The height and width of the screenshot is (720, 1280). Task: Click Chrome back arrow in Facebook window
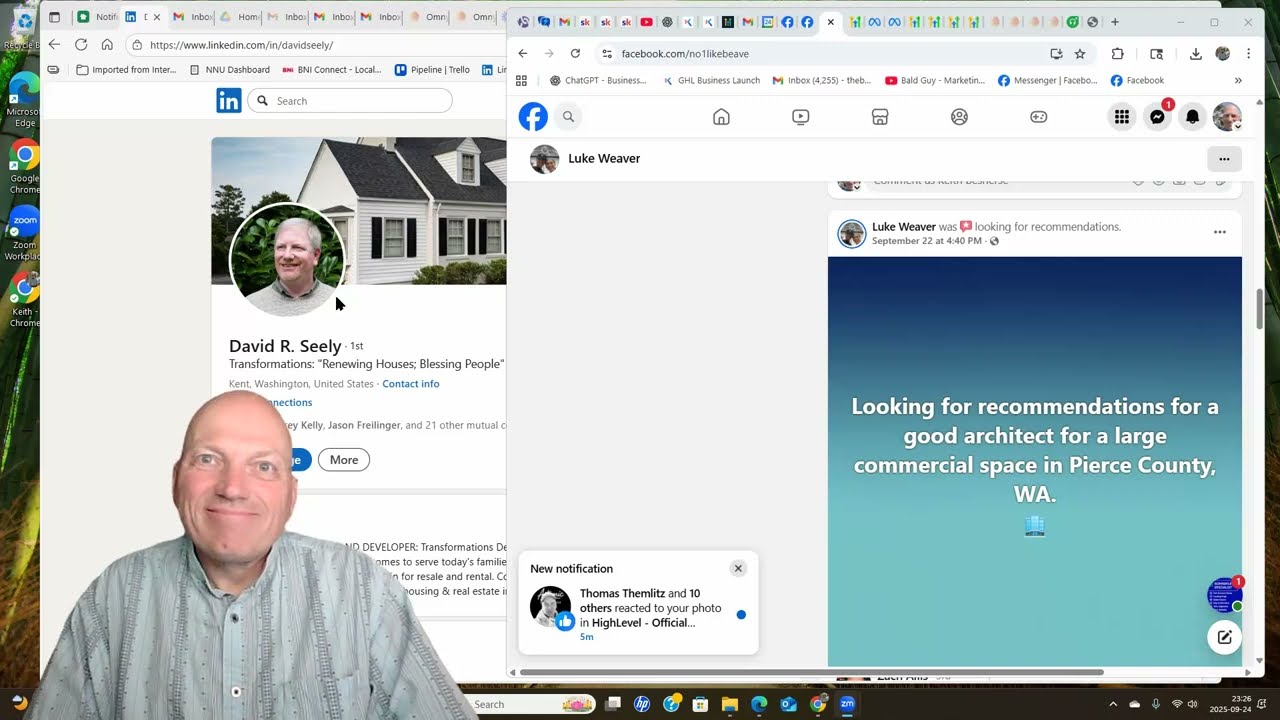pos(523,54)
